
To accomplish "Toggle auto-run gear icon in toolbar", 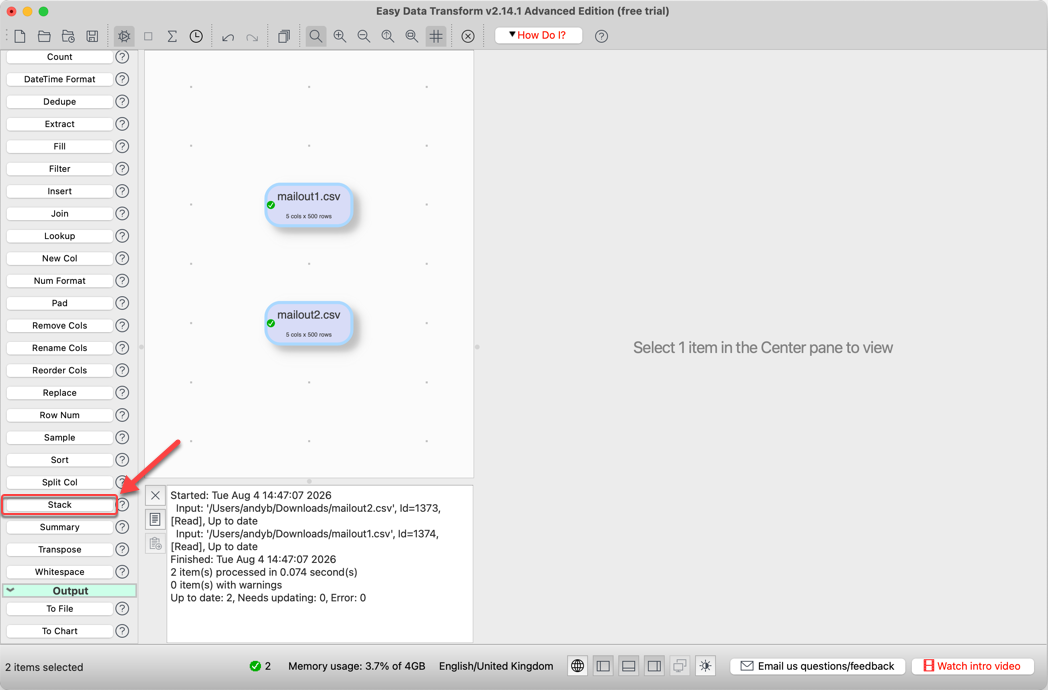I will (124, 36).
